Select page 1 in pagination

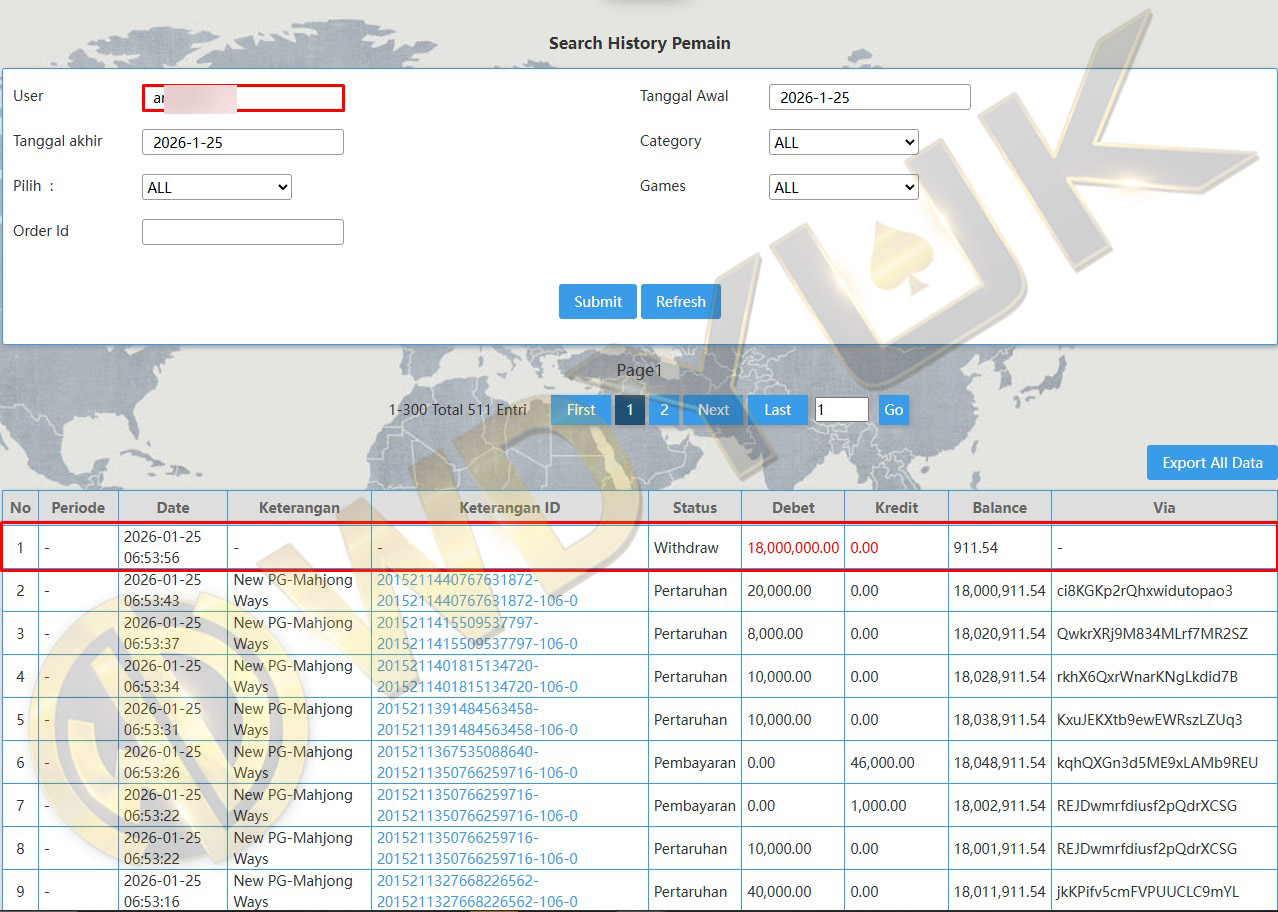[629, 410]
